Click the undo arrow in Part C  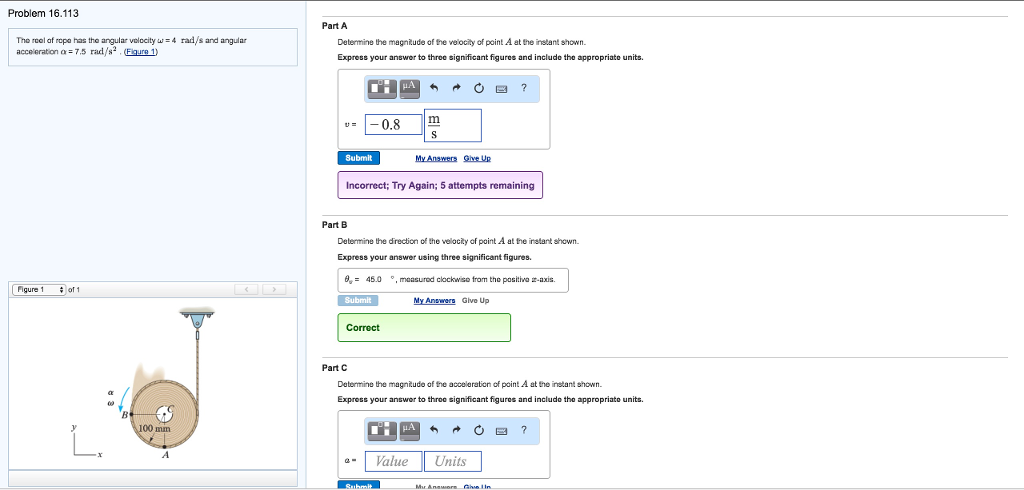coord(434,430)
